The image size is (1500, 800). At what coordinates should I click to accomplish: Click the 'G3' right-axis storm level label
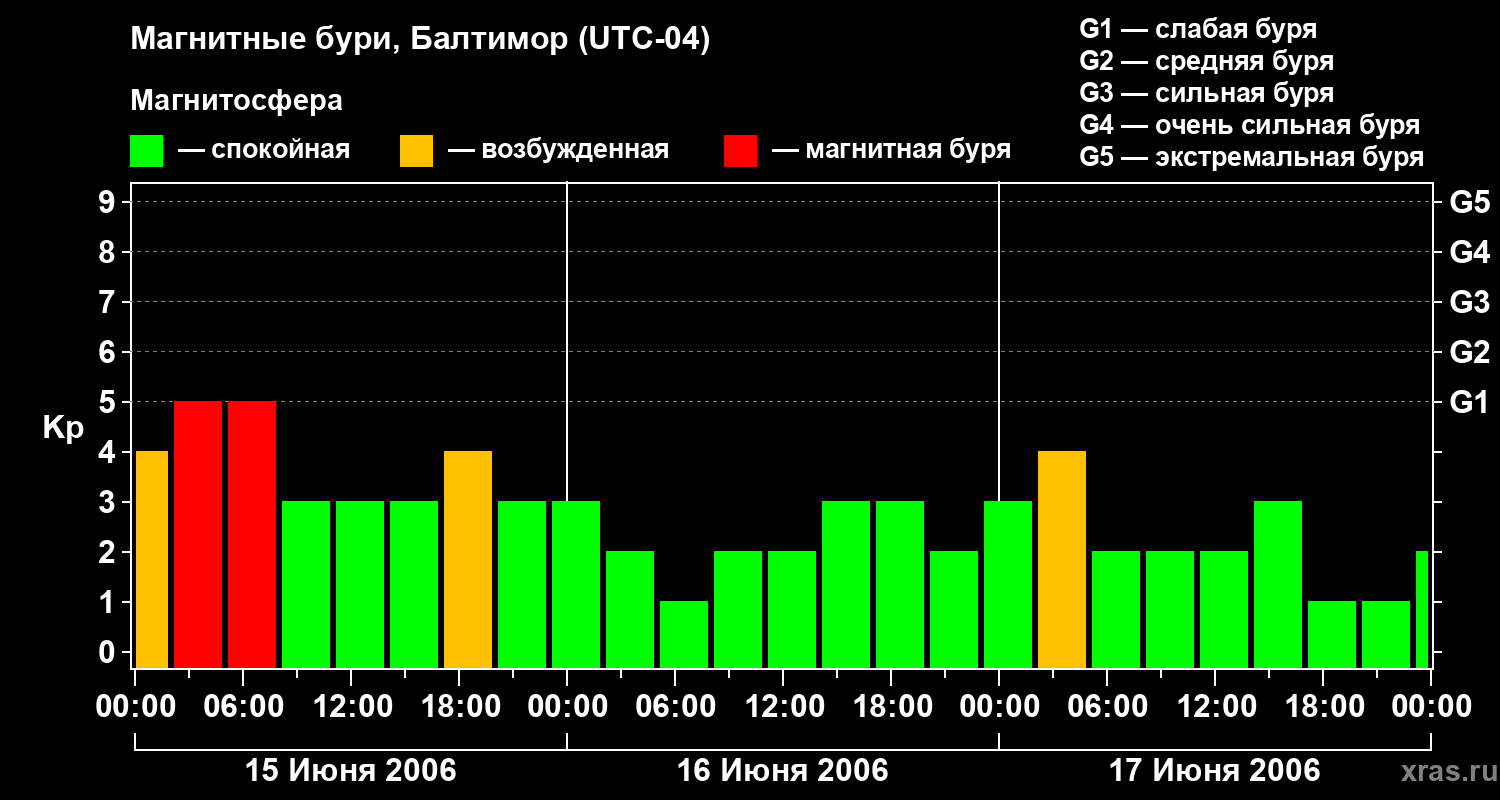point(1469,302)
